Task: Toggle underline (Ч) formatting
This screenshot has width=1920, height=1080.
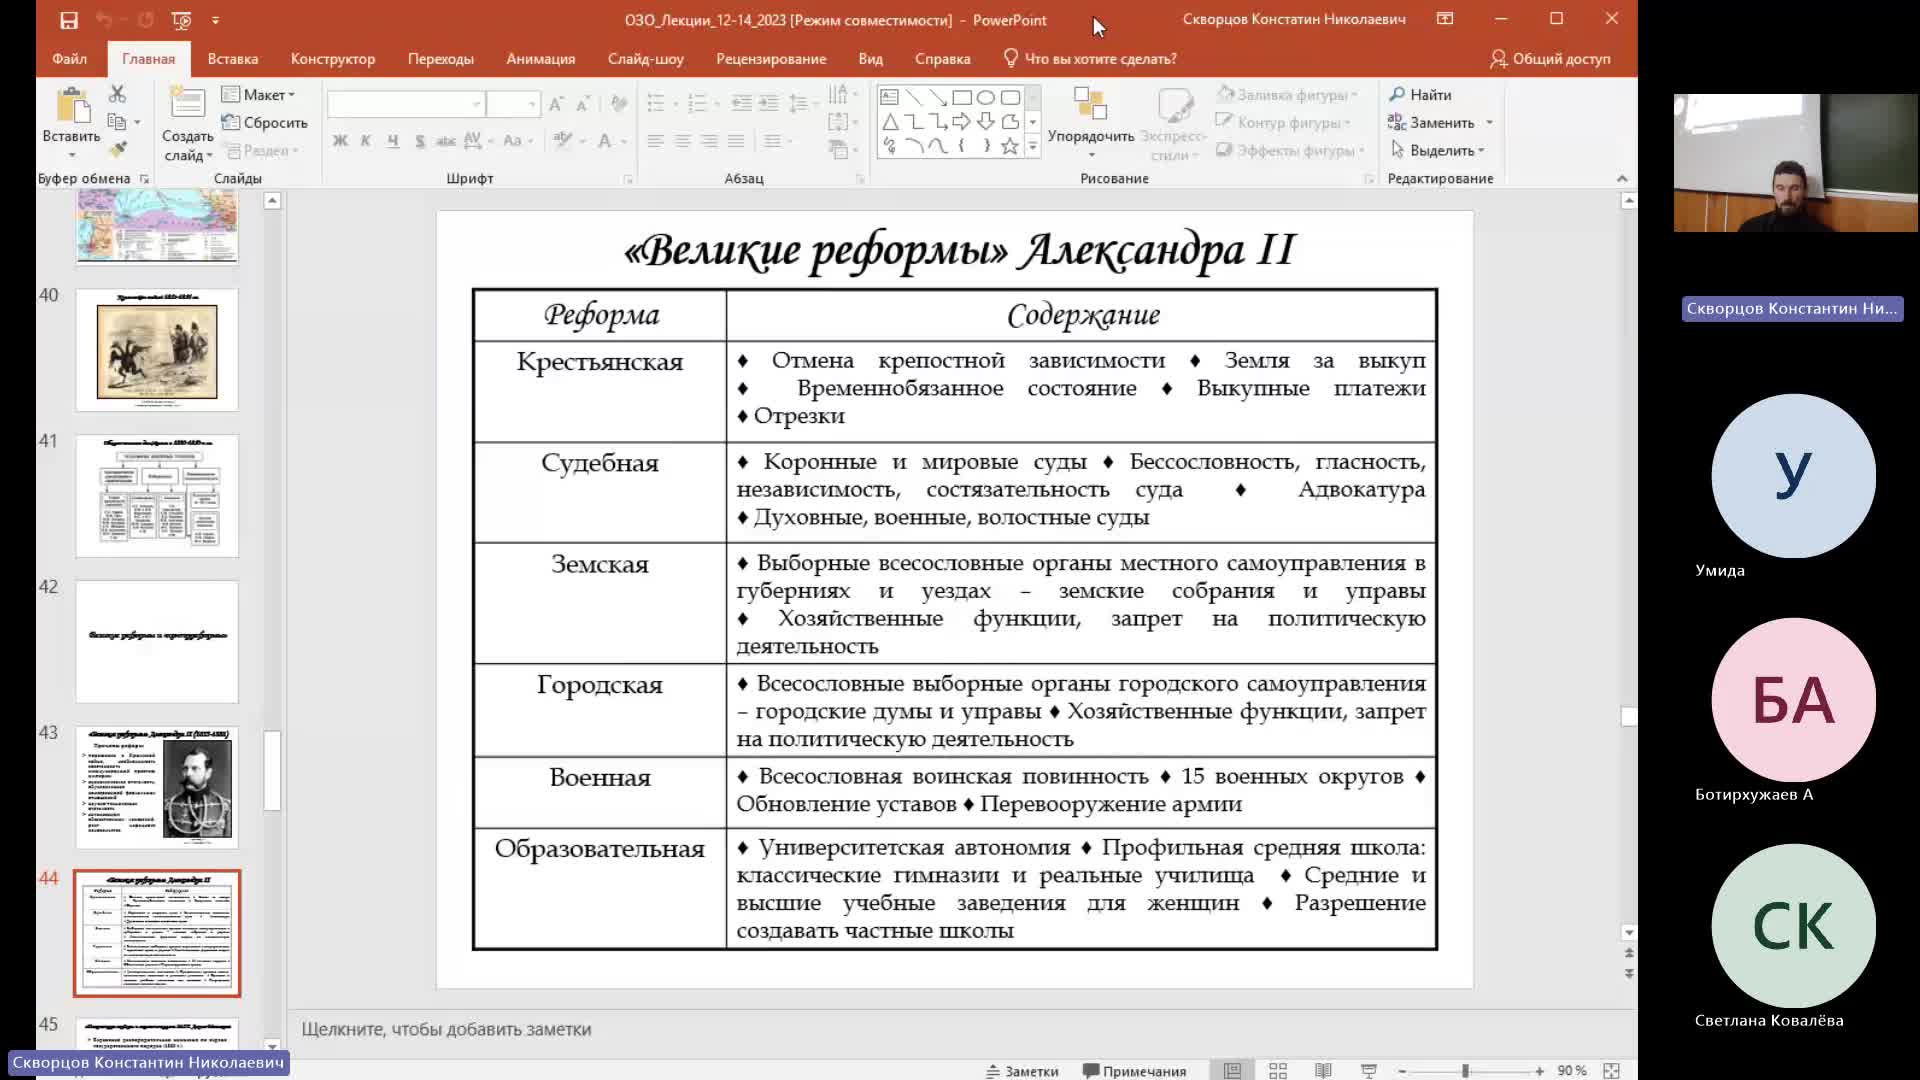Action: click(393, 141)
